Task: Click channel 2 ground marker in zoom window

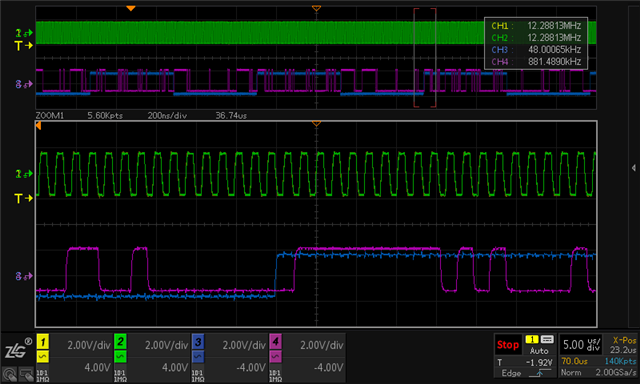Action: pos(23,174)
